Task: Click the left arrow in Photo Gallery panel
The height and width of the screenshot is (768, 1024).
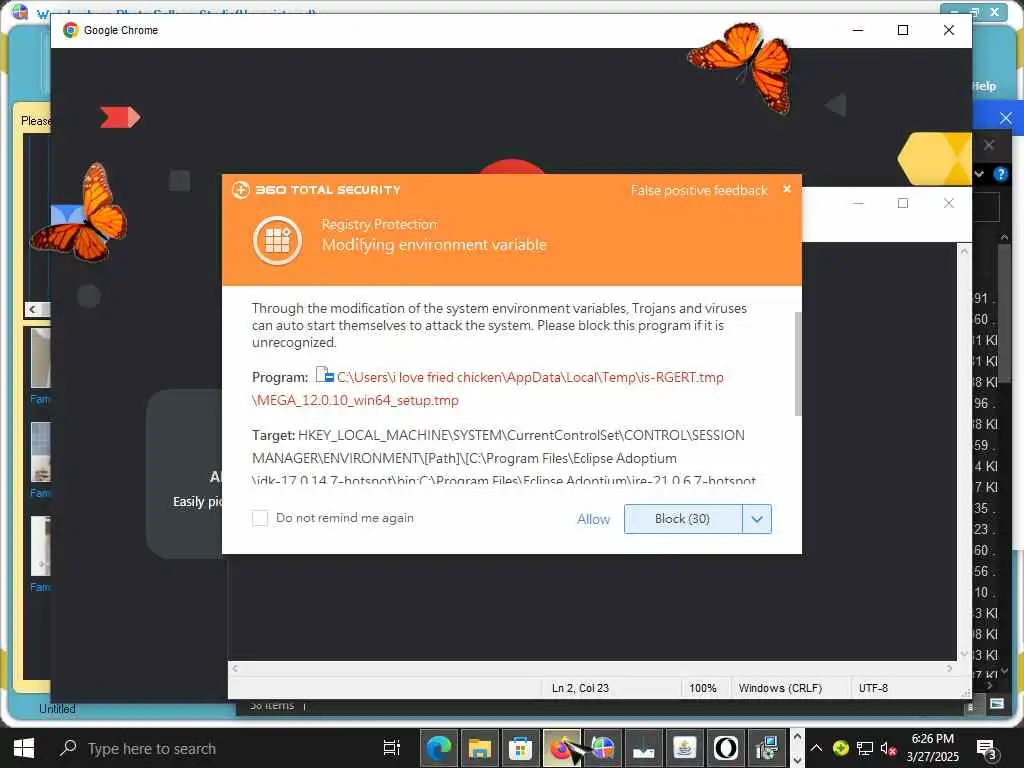Action: click(x=33, y=309)
